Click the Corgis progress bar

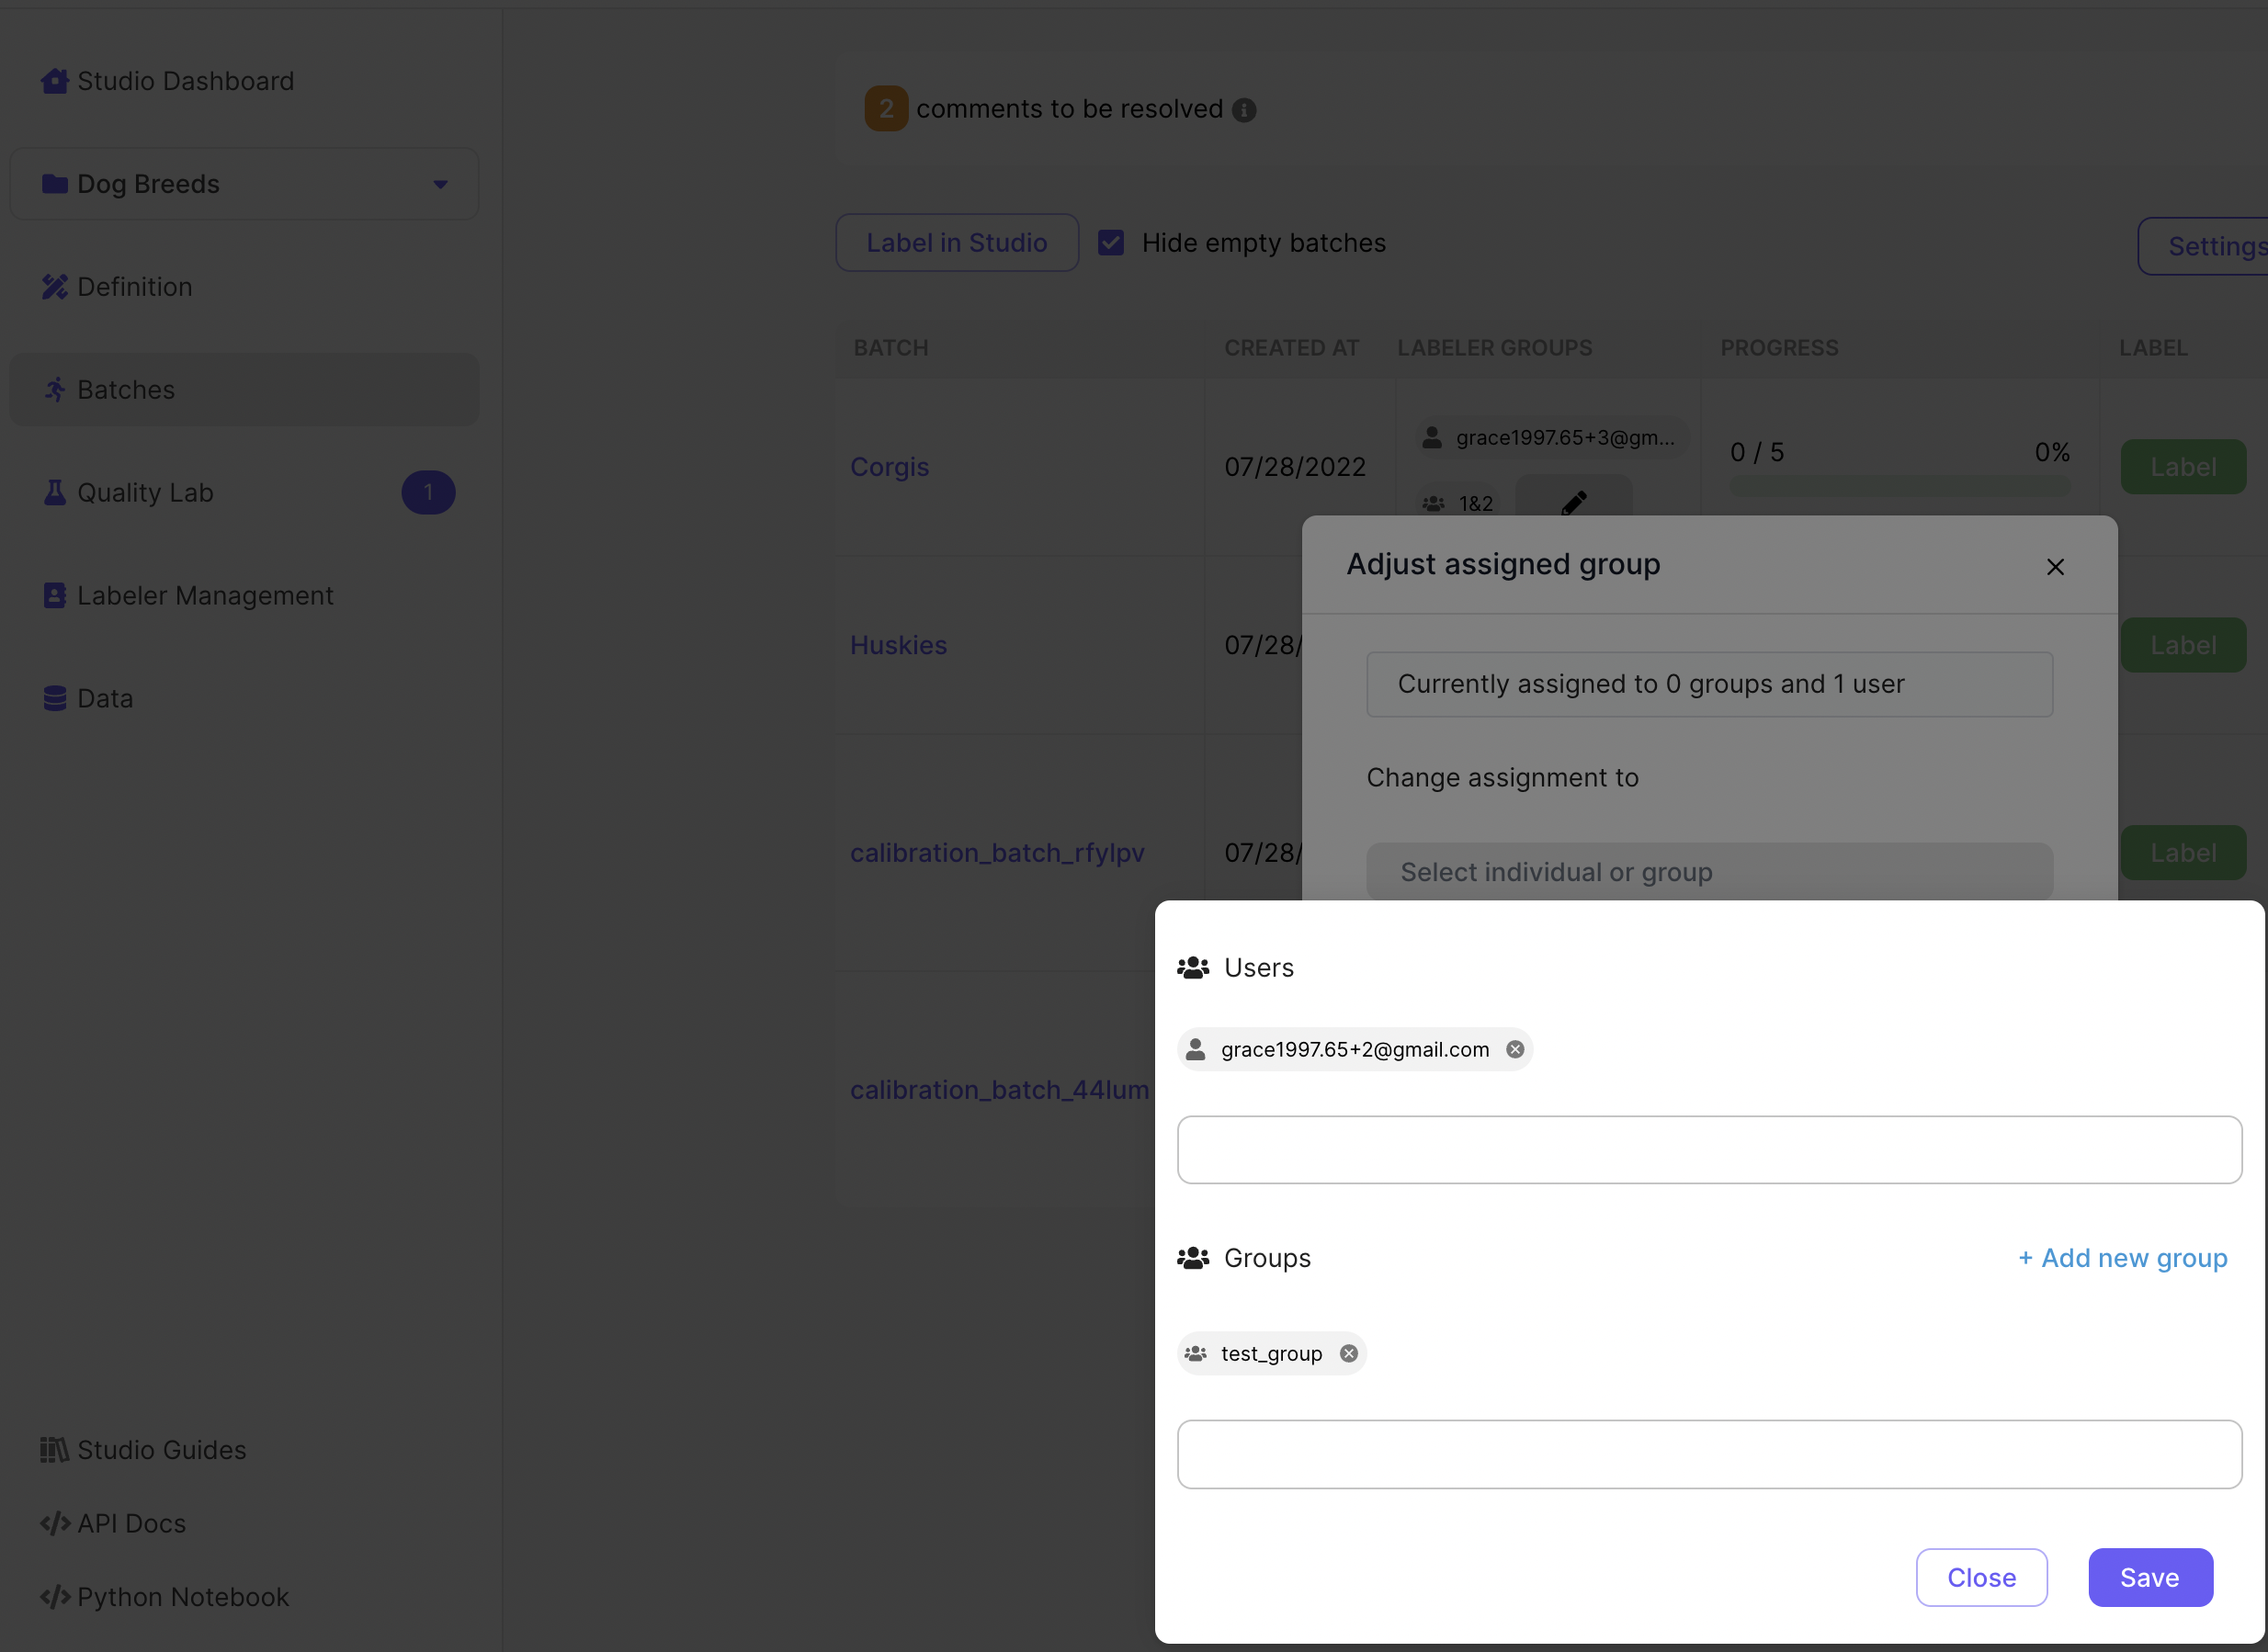point(1899,487)
